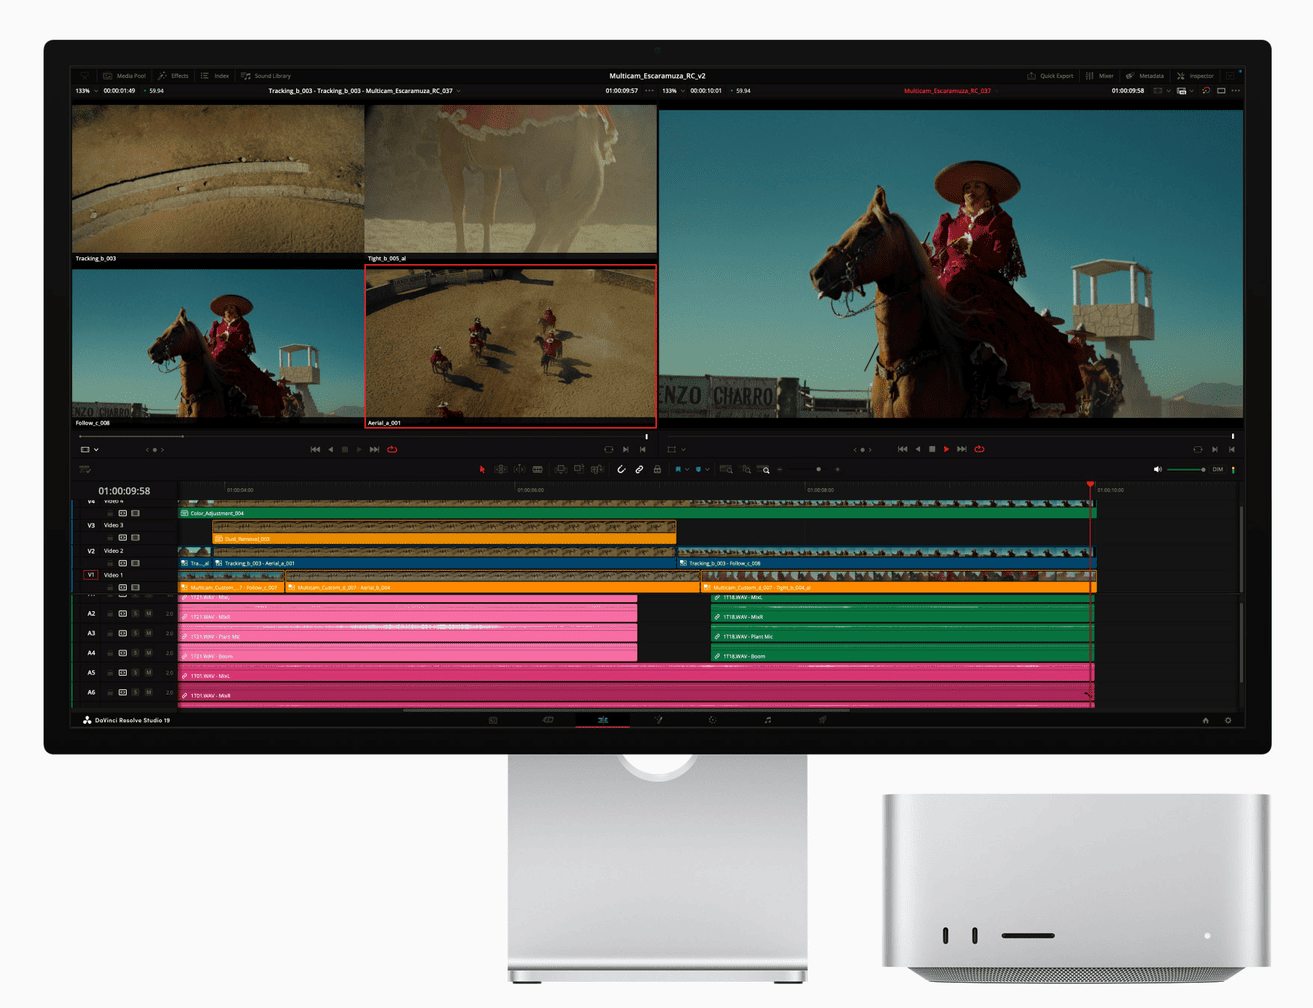
Task: Click the speaker mute icon
Action: point(1158,469)
